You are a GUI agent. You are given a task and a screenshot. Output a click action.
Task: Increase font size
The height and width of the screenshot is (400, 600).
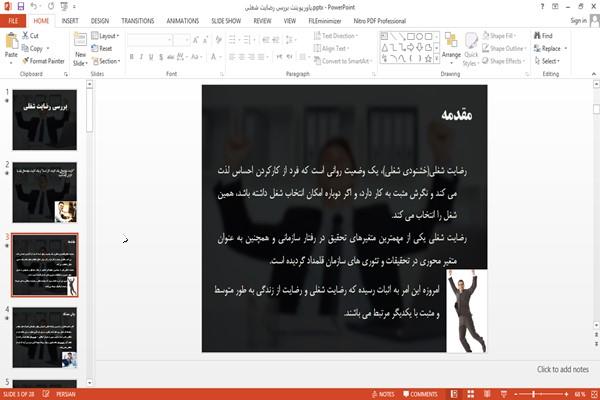point(196,39)
